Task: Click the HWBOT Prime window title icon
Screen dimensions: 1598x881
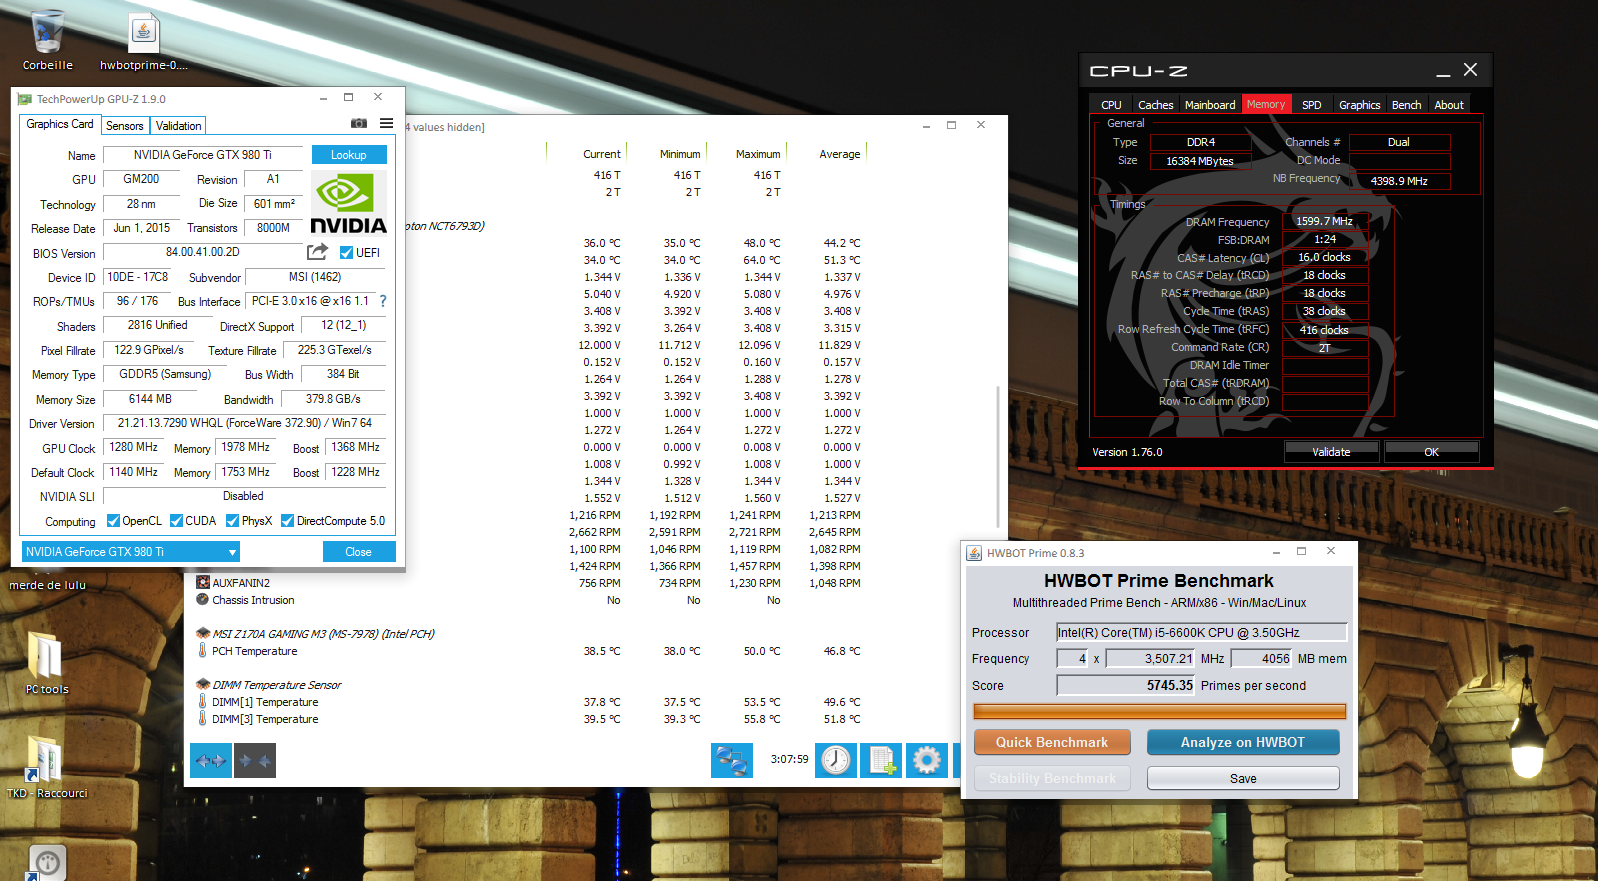Action: pos(974,553)
